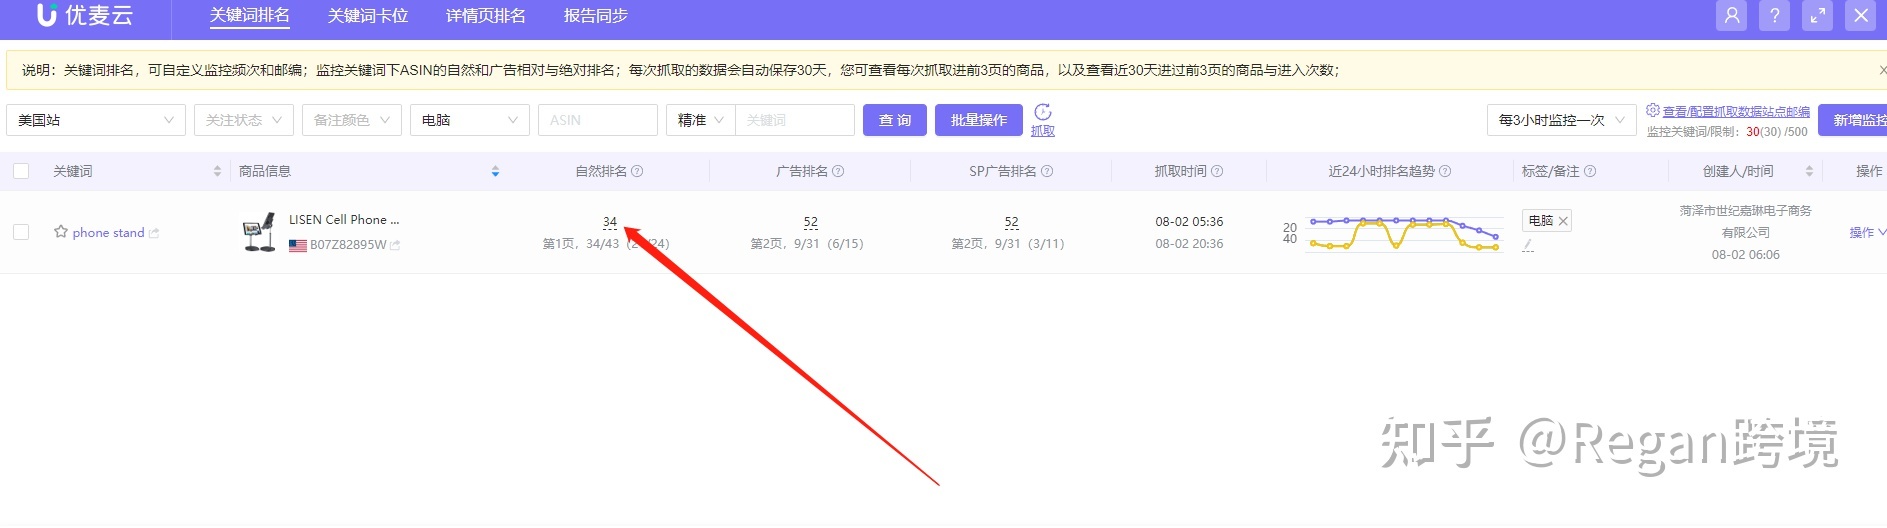Remove the 电脑 tag with its X
Image resolution: width=1887 pixels, height=528 pixels.
pyautogui.click(x=1563, y=221)
